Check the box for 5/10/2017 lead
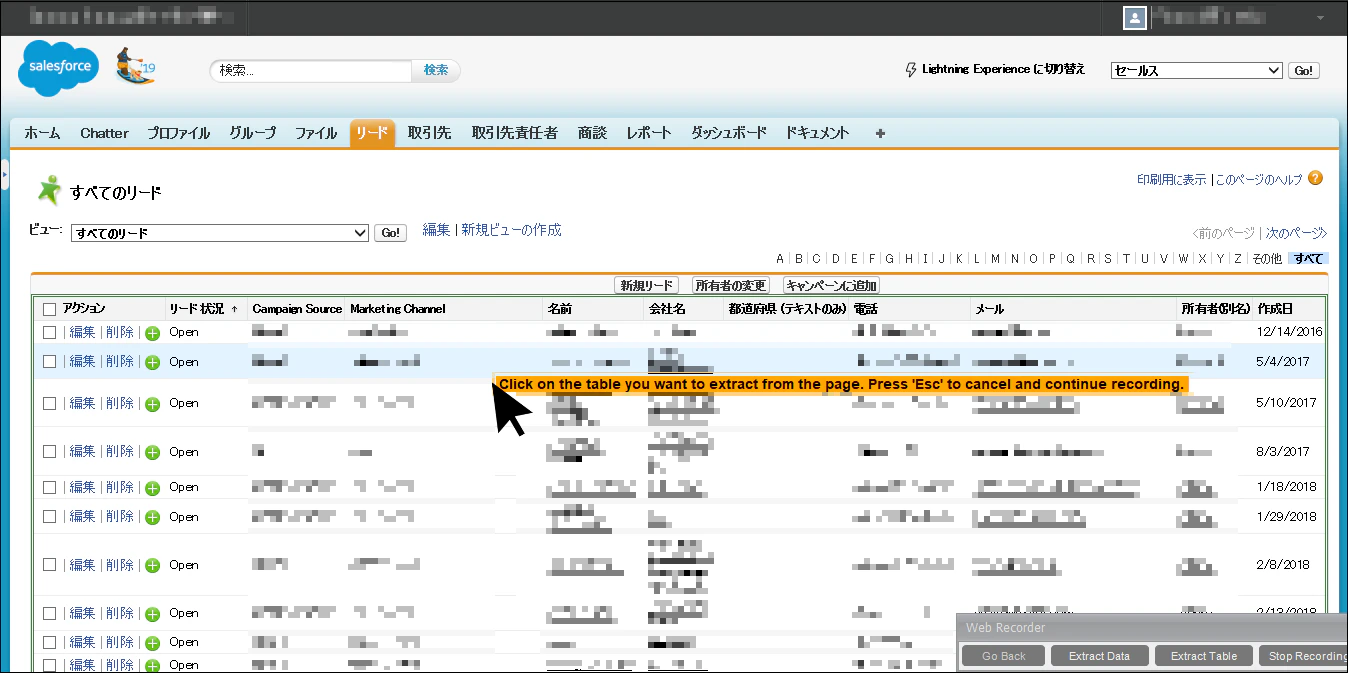This screenshot has height=673, width=1348. coord(50,403)
